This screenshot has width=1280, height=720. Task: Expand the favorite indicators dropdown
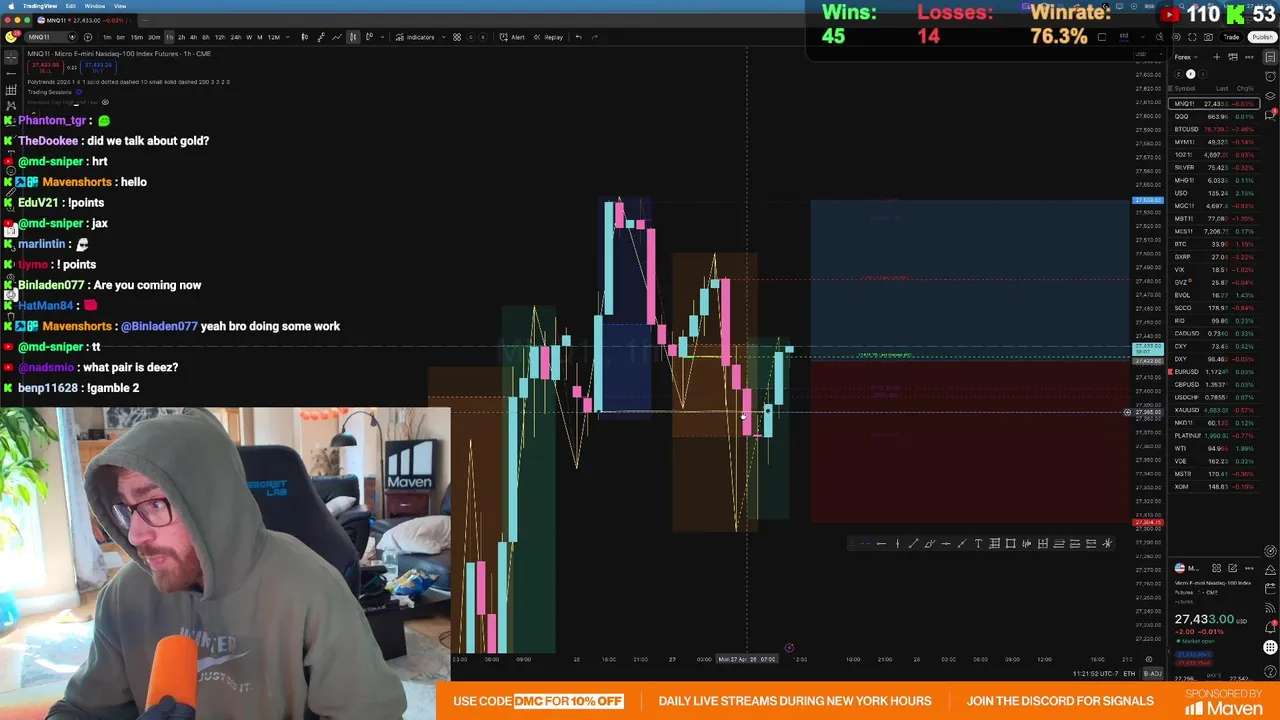444,37
